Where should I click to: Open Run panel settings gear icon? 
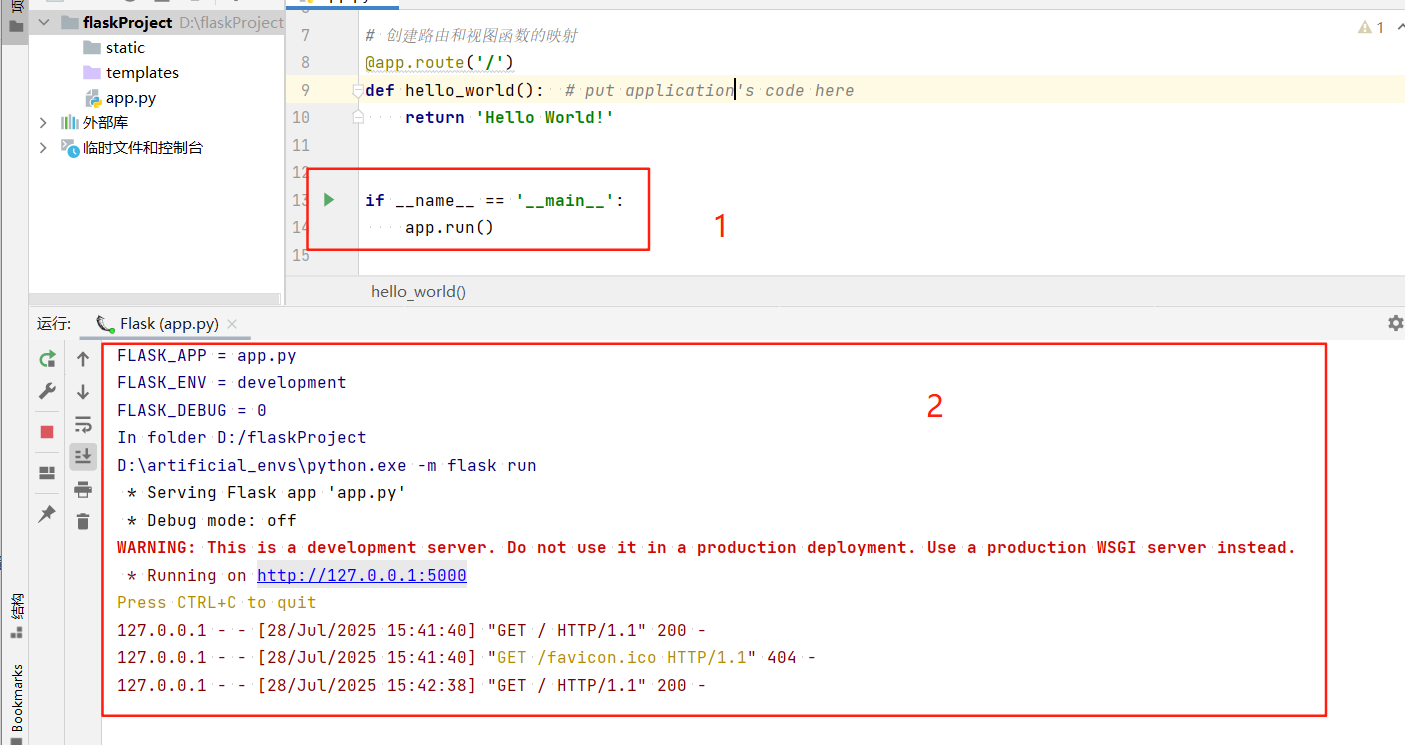(x=1395, y=323)
